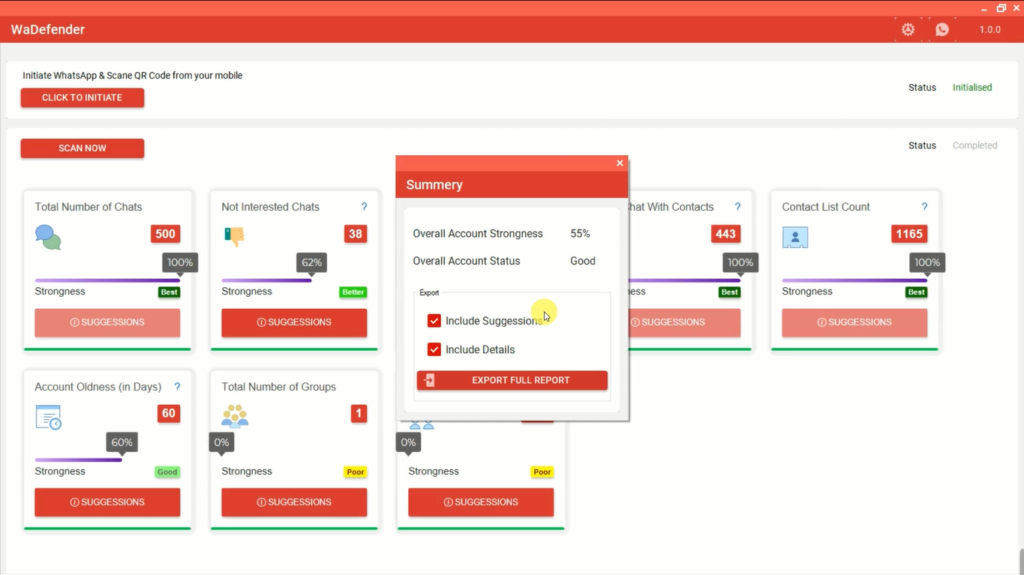Click Overall Account Status Good value
The width and height of the screenshot is (1024, 575).
pyautogui.click(x=583, y=261)
